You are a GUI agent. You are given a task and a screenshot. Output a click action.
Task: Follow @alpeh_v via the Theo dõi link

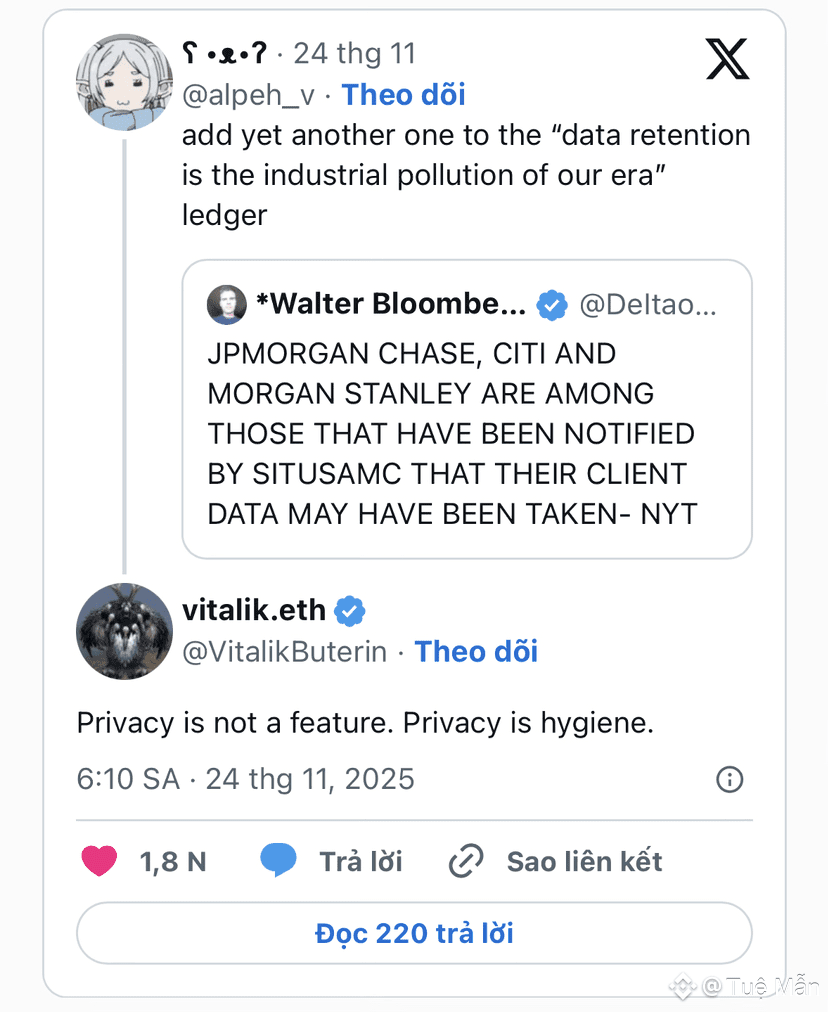pyautogui.click(x=403, y=95)
